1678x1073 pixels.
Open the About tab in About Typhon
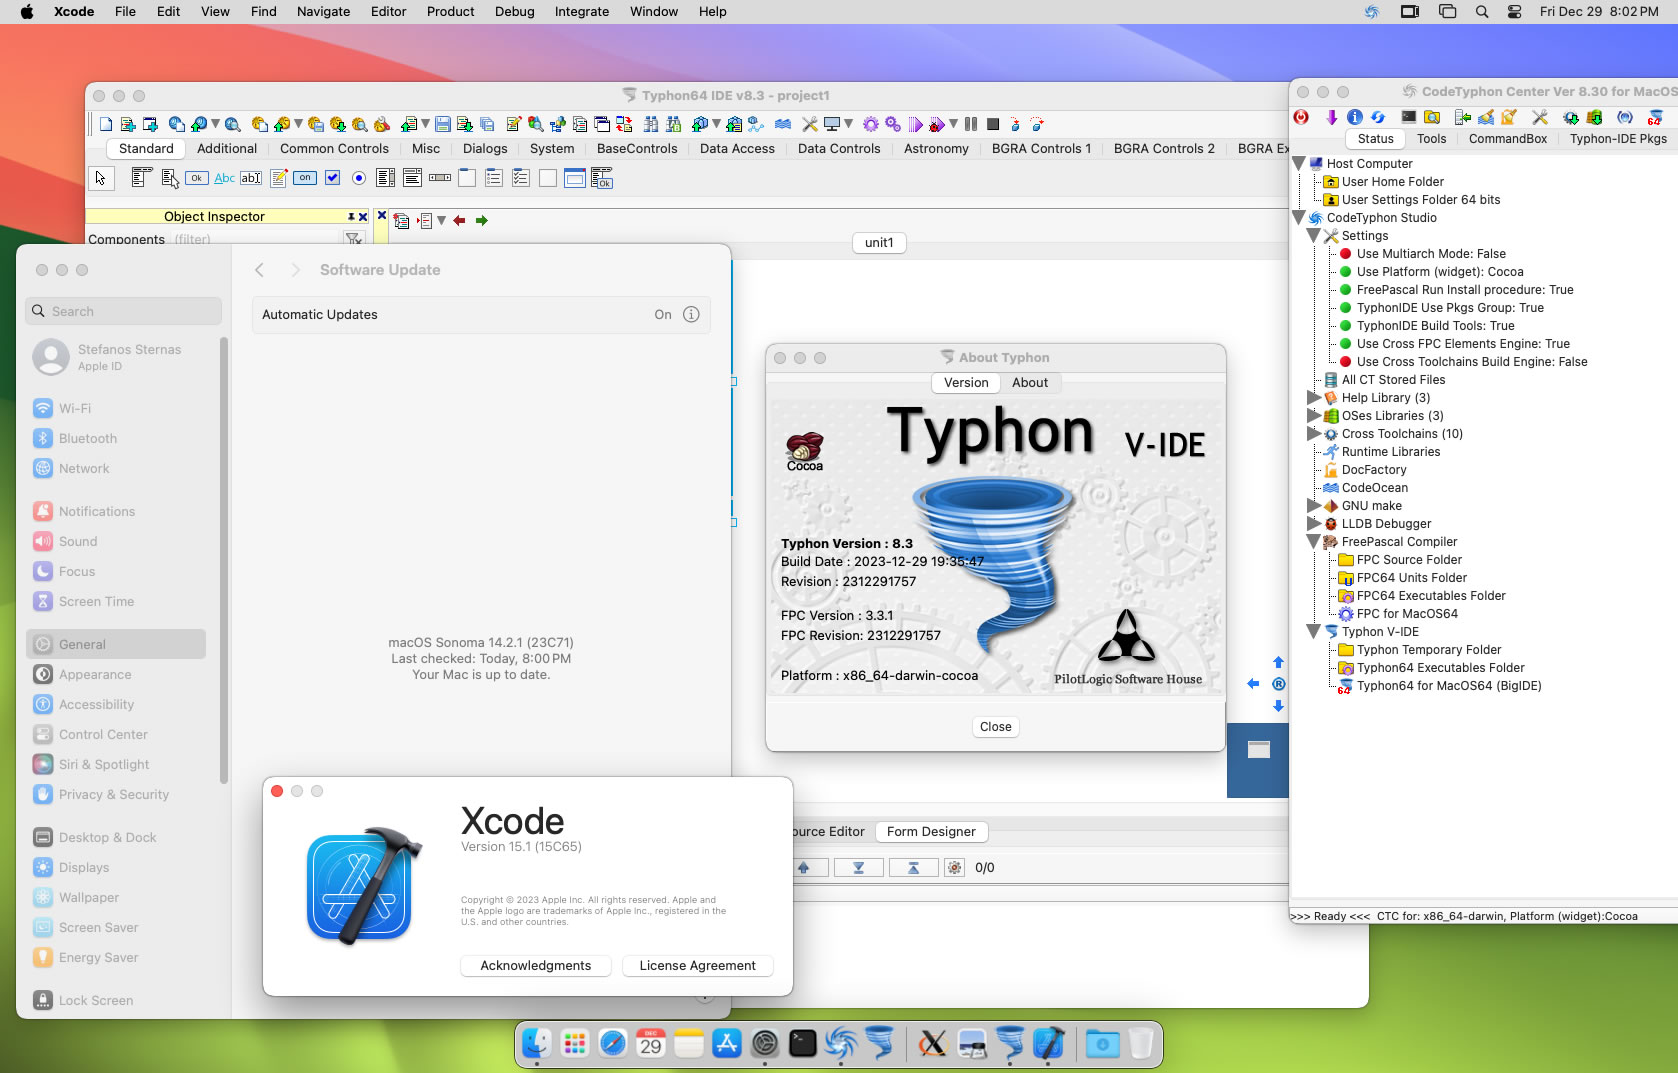tap(1029, 382)
